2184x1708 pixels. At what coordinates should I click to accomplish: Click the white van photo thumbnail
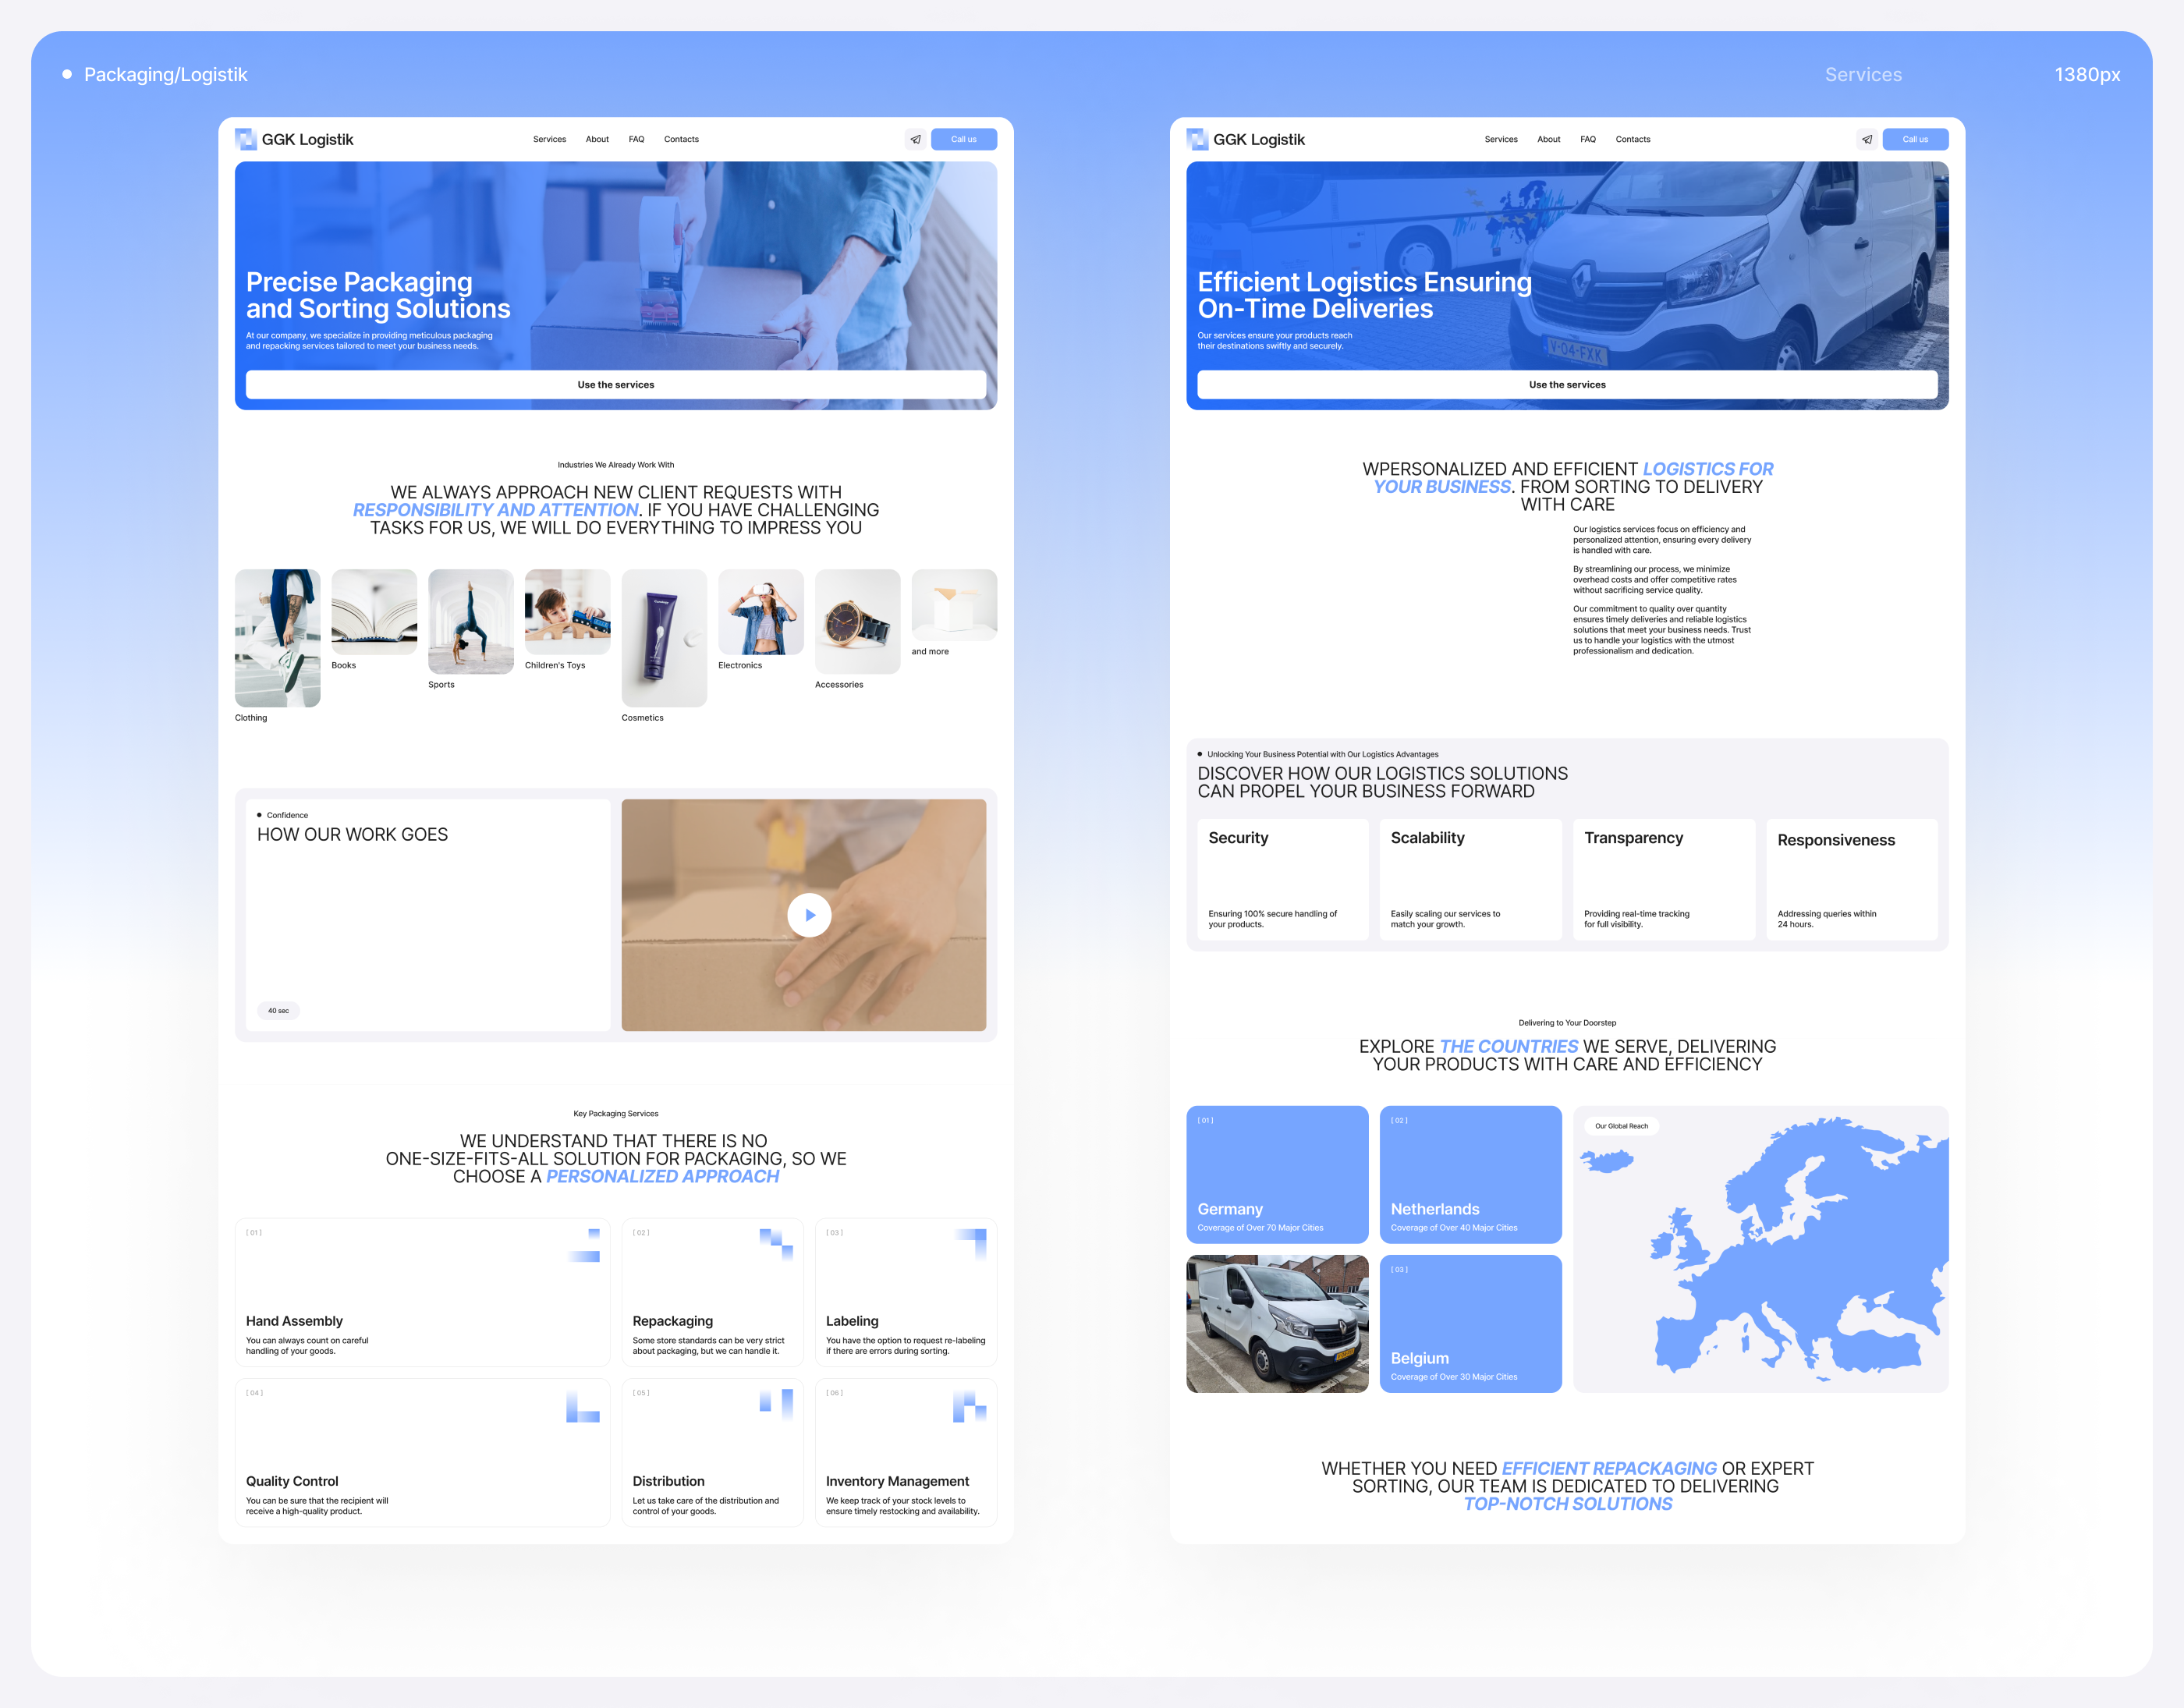point(1276,1323)
